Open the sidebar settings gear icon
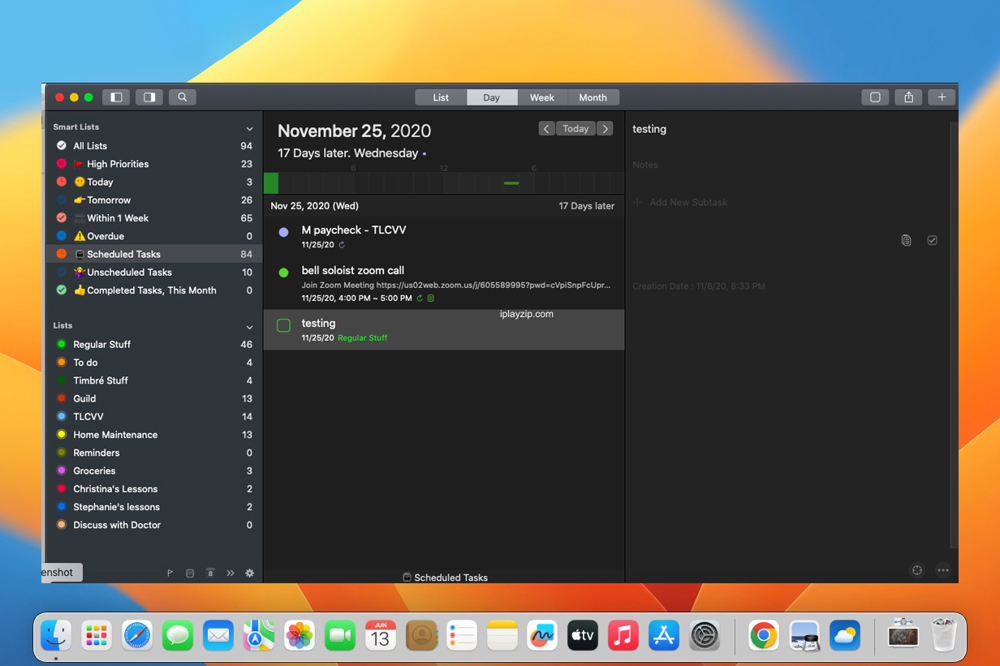This screenshot has width=1000, height=666. coord(250,573)
